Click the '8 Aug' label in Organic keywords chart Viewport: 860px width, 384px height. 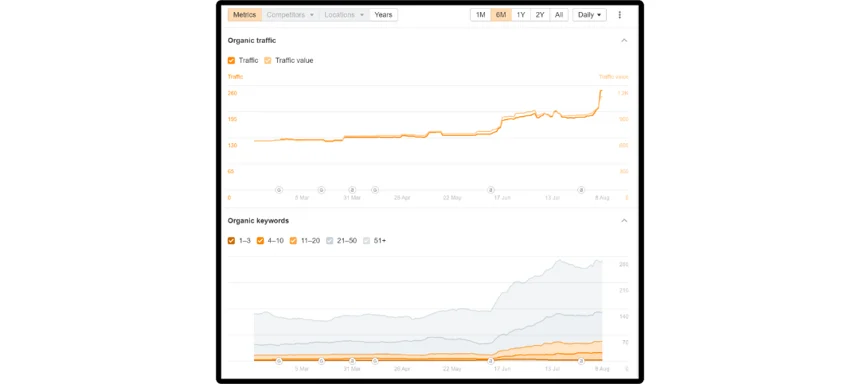tap(602, 369)
